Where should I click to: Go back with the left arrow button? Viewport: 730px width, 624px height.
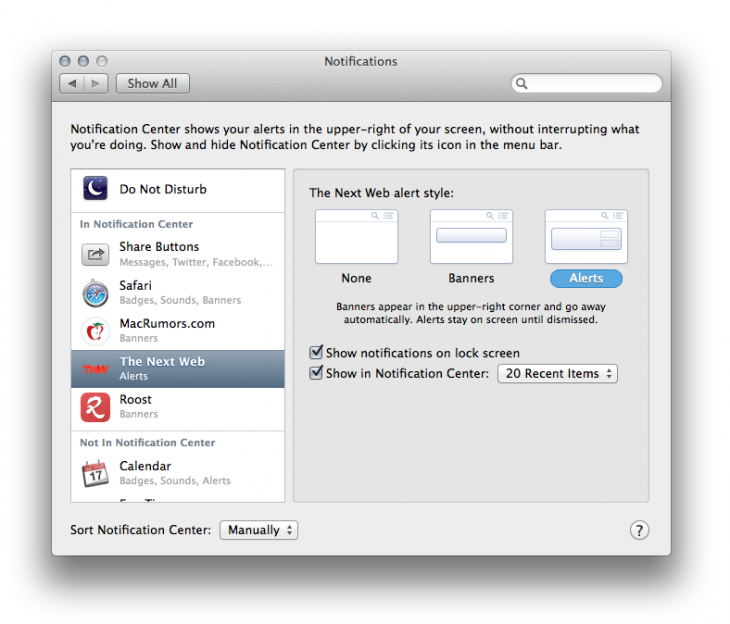tap(72, 83)
